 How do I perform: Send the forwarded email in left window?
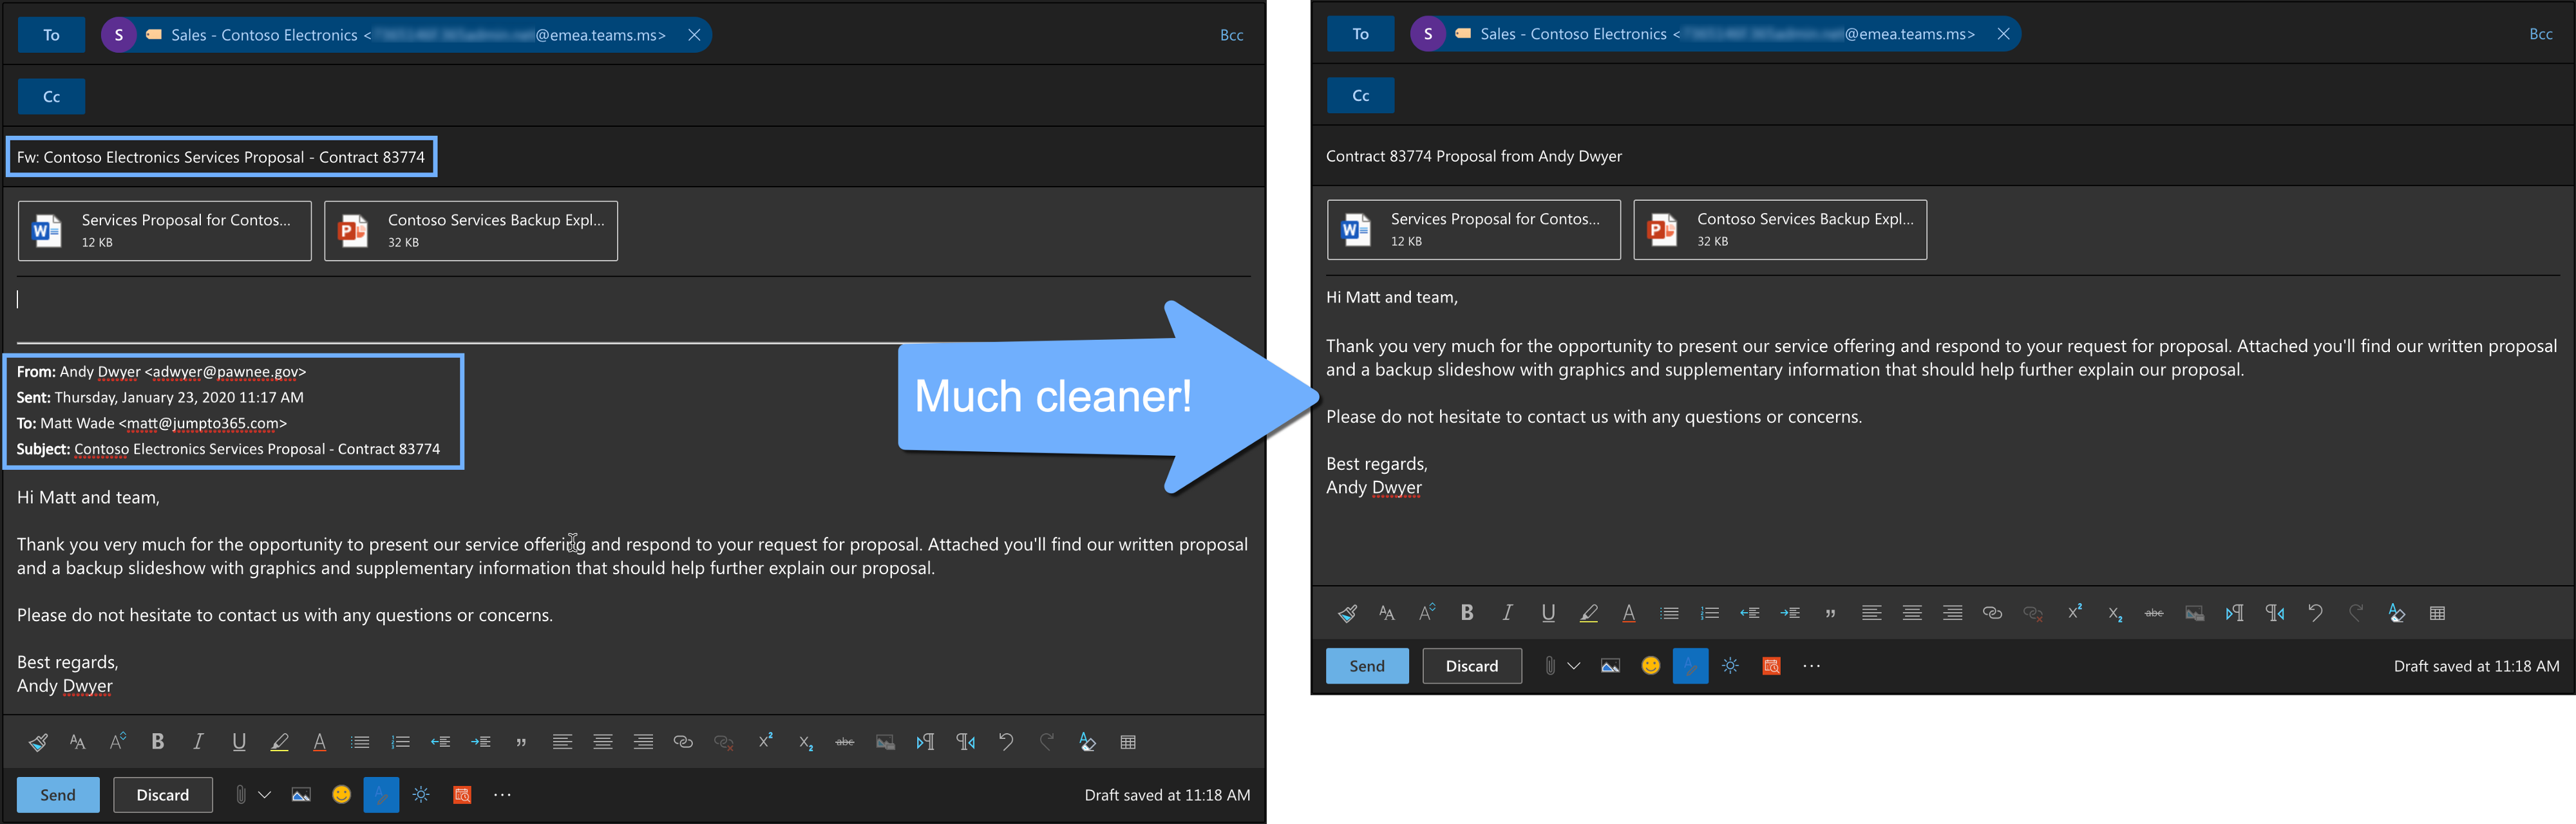click(58, 795)
